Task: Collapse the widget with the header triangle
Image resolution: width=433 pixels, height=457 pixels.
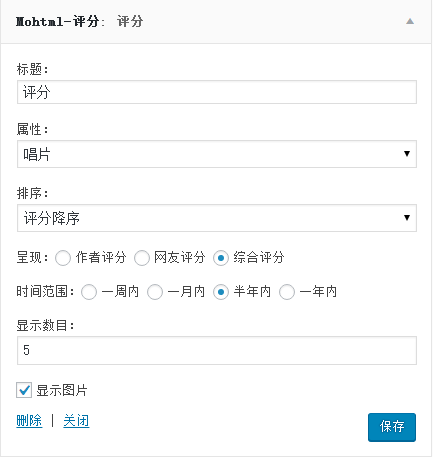Action: pyautogui.click(x=410, y=22)
